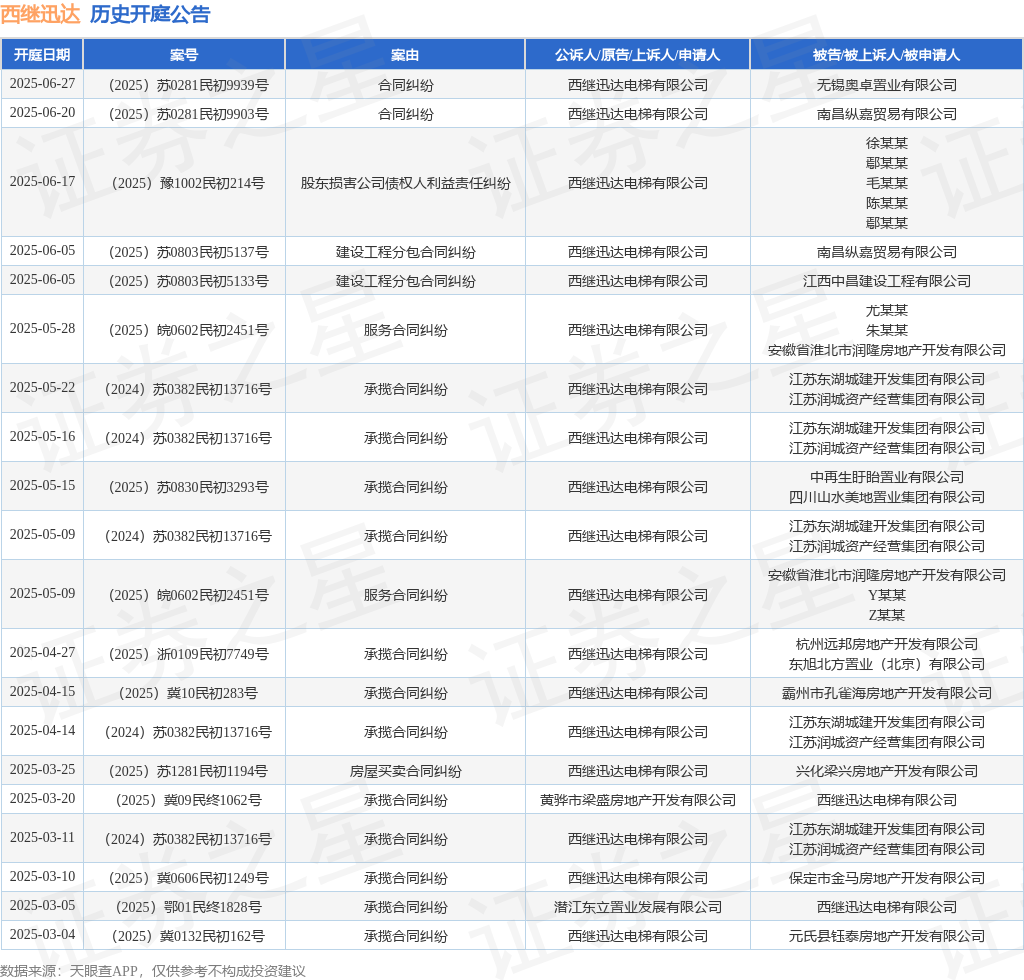Click plaintiff 潜江东立置业发展有限公司
This screenshot has height=980, width=1024.
(637, 907)
